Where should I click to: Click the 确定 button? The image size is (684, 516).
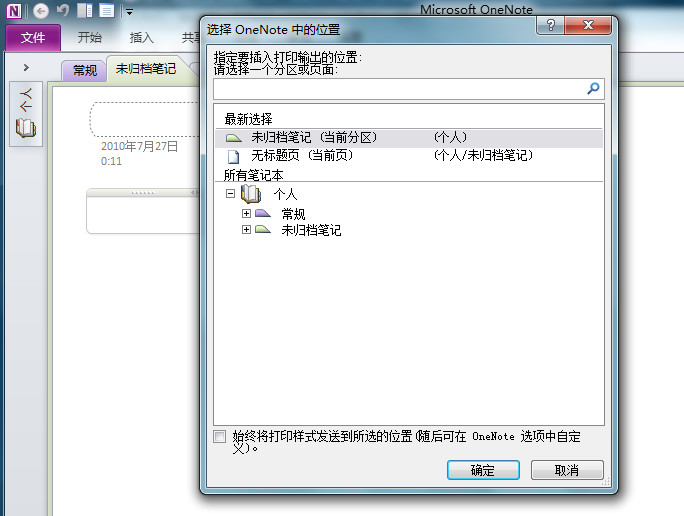click(x=482, y=470)
